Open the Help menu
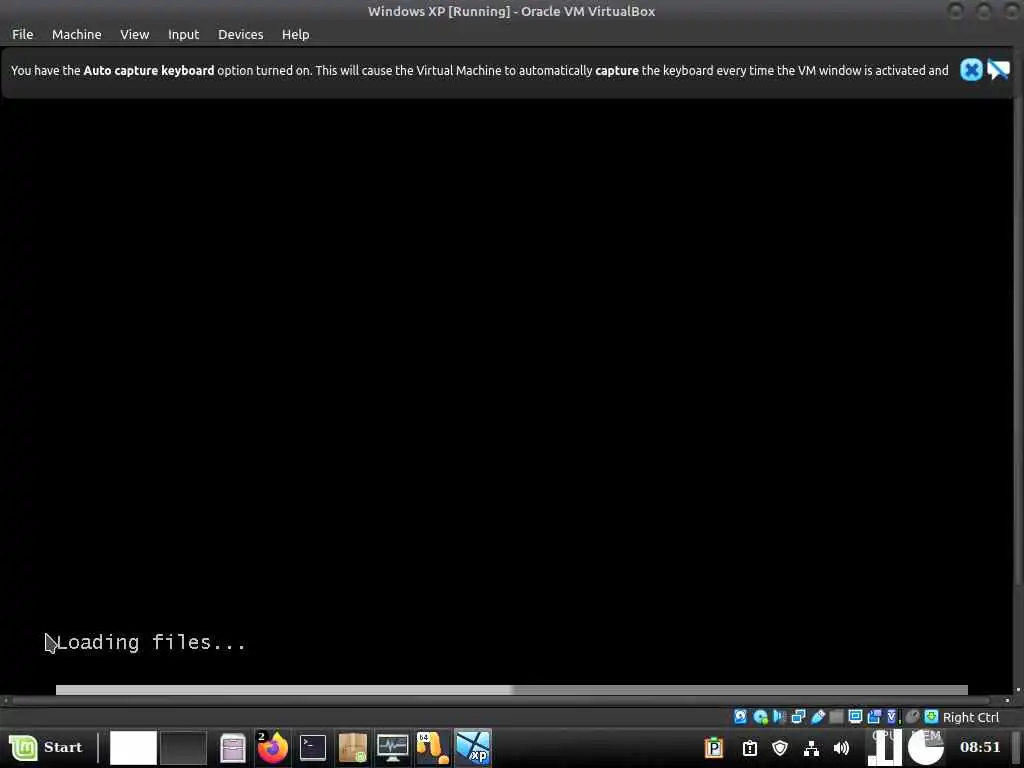This screenshot has height=768, width=1024. [x=295, y=35]
